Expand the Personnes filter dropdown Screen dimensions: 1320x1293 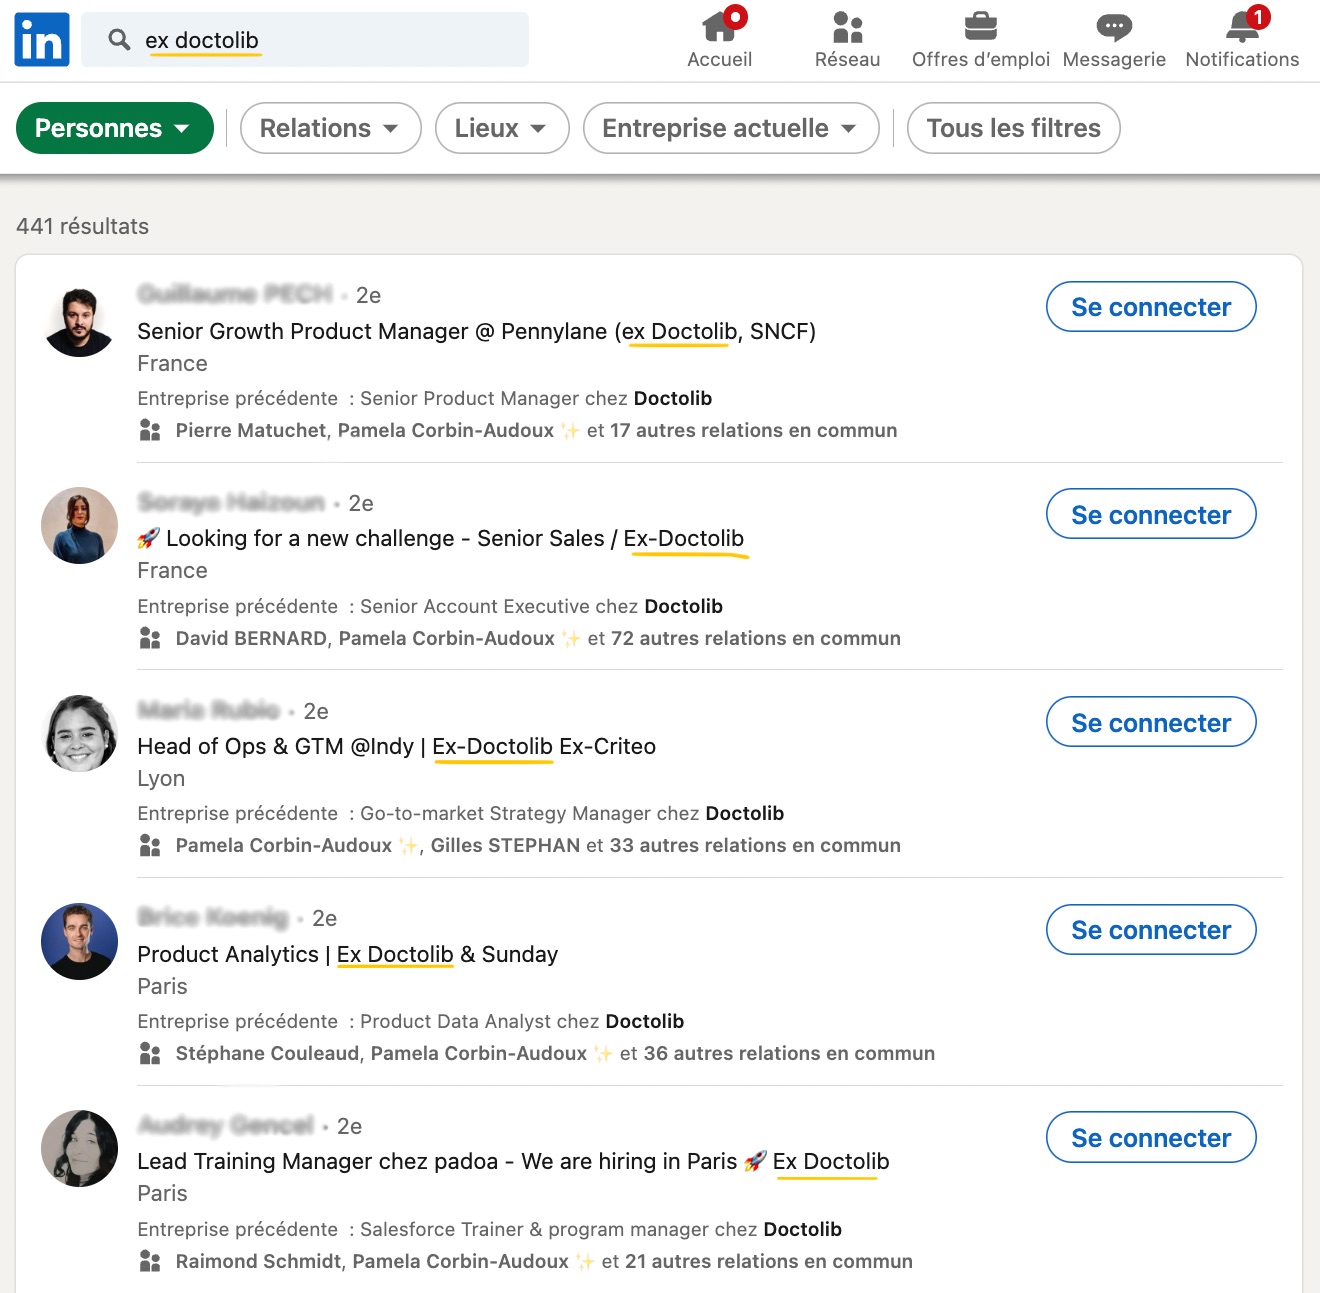click(115, 128)
